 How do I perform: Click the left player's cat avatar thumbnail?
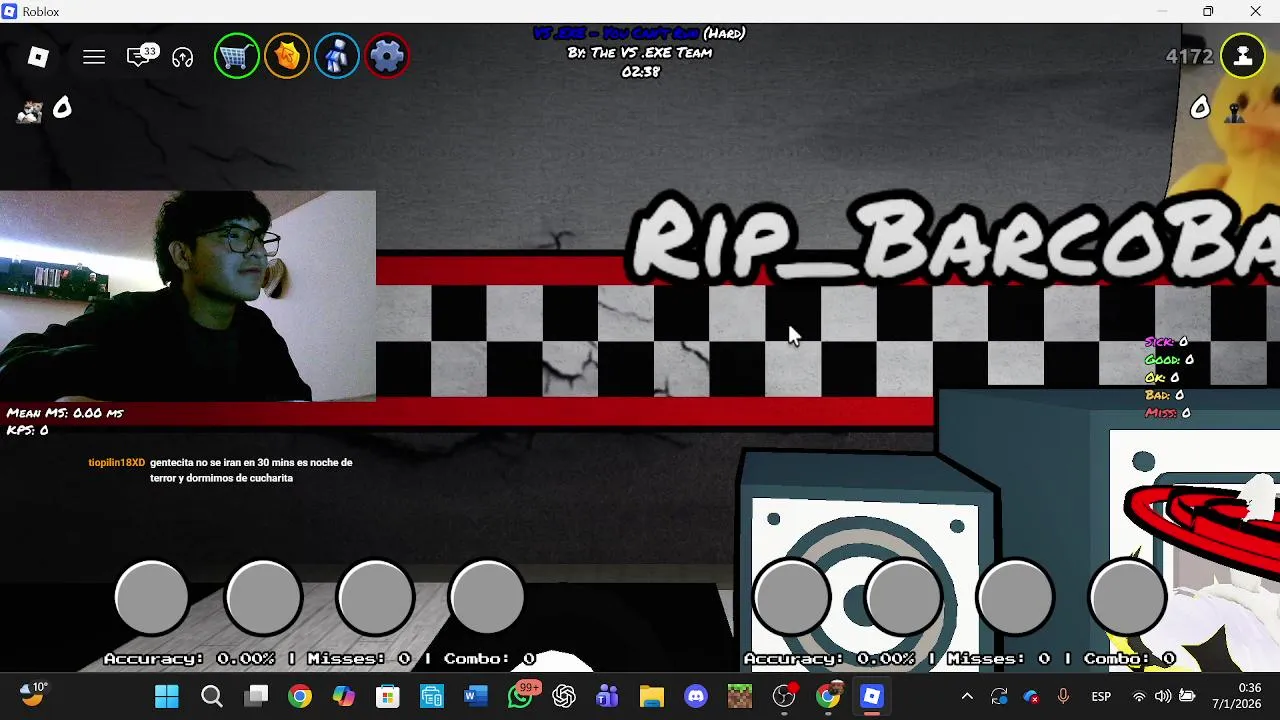coord(30,110)
